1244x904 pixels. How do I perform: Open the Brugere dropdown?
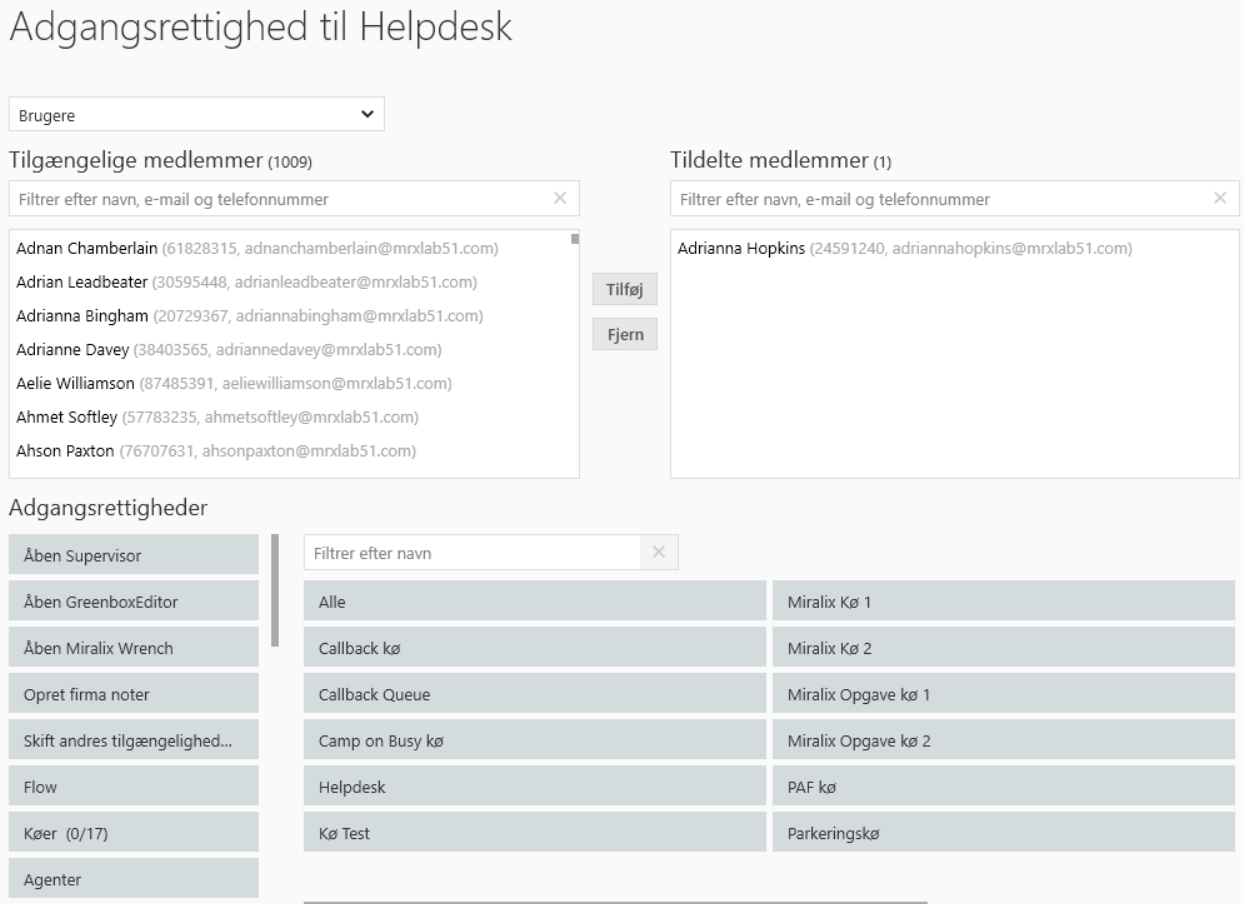coord(196,114)
